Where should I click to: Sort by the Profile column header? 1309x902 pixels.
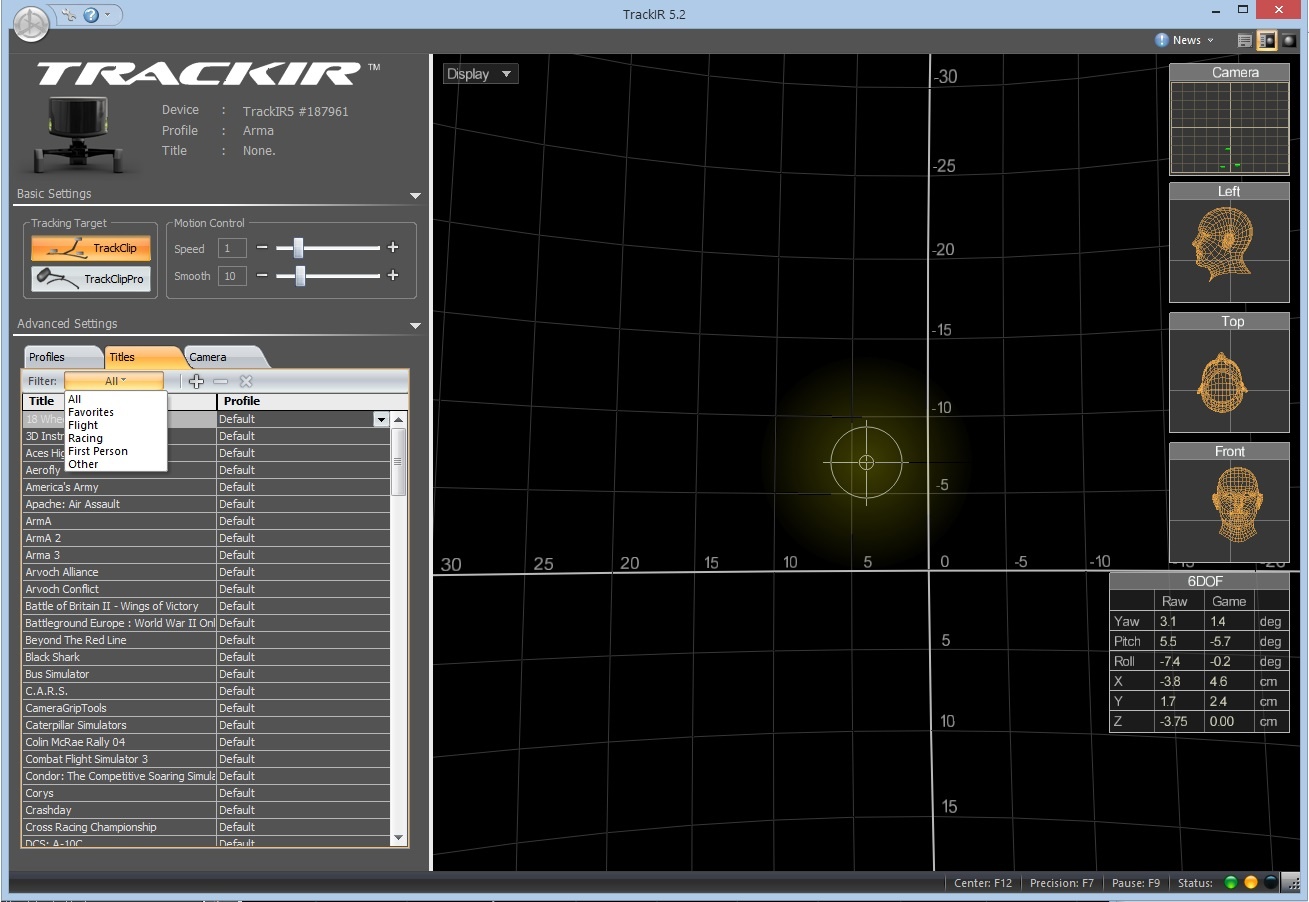pos(303,401)
